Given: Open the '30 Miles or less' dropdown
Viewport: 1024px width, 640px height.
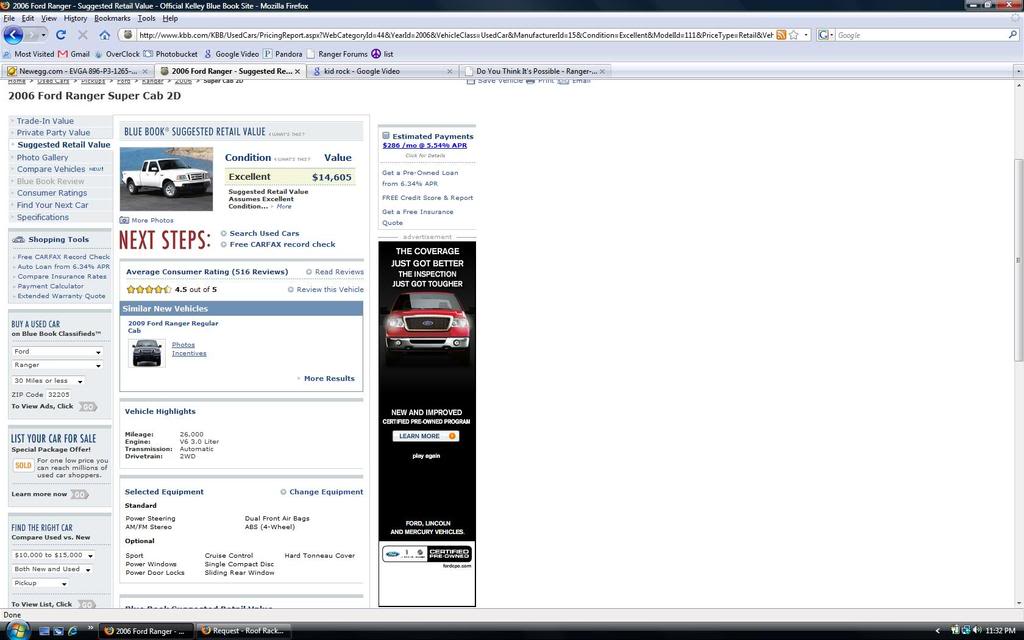Looking at the screenshot, I should click(48, 381).
